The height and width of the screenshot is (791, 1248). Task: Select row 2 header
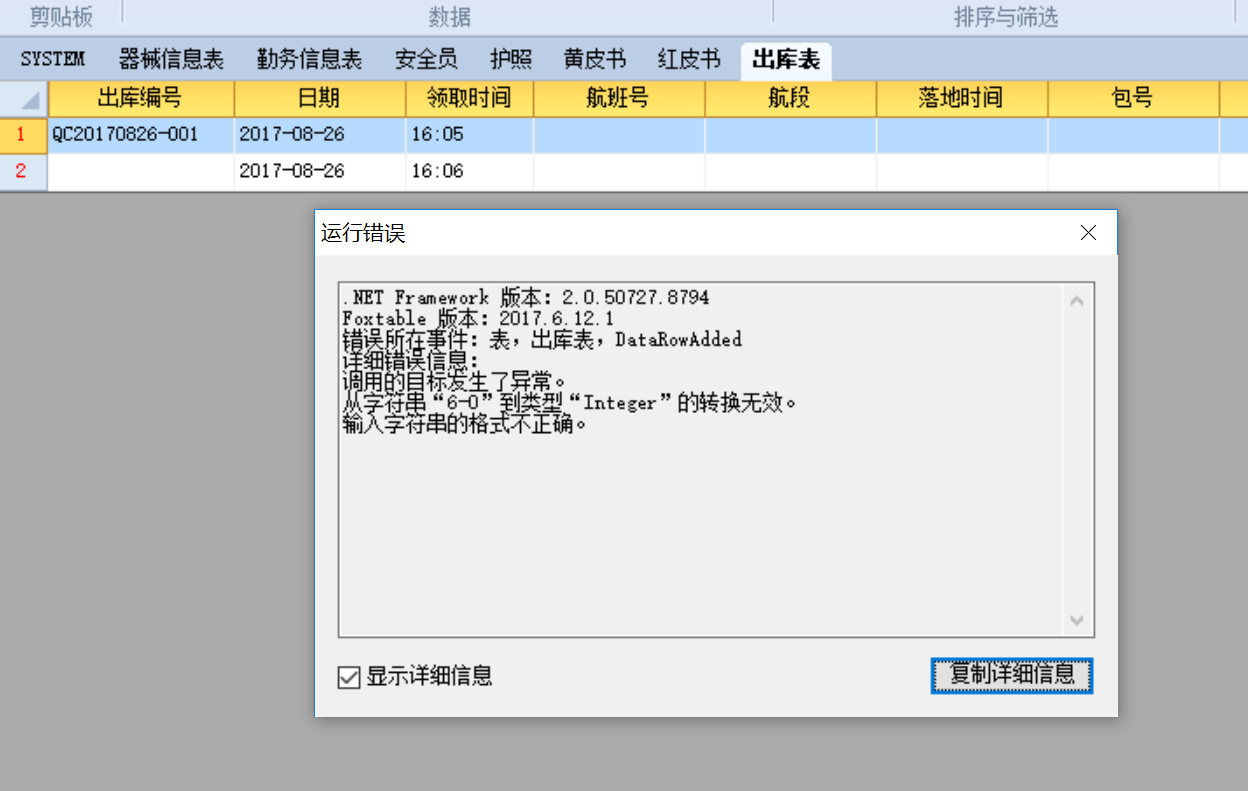(24, 171)
